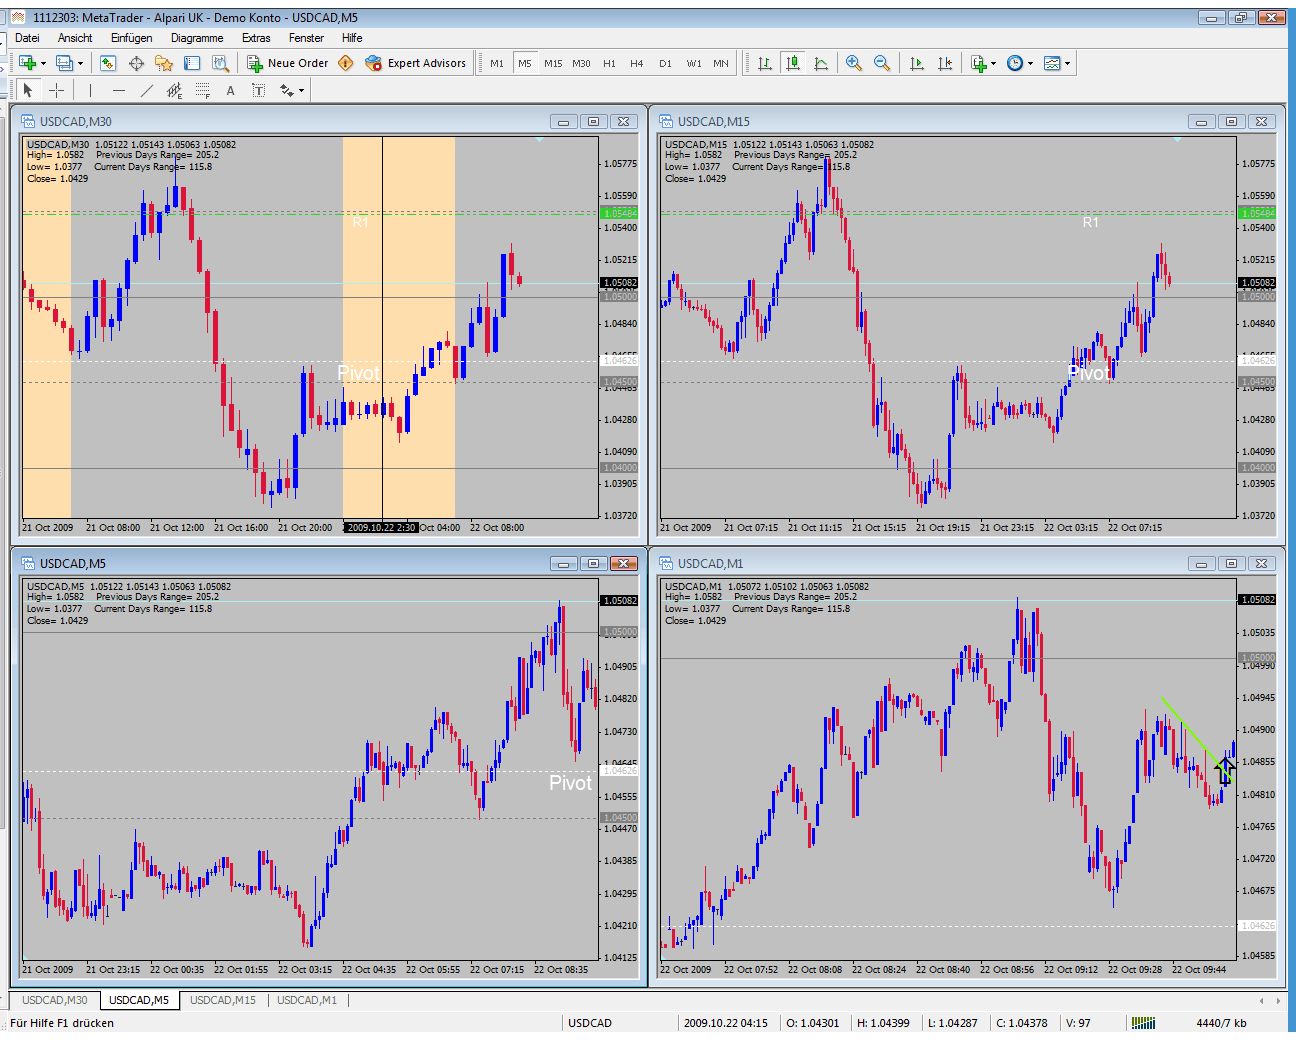Viewport: 1296px width, 1040px height.
Task: Select the H4 timeframe button
Action: tap(636, 63)
